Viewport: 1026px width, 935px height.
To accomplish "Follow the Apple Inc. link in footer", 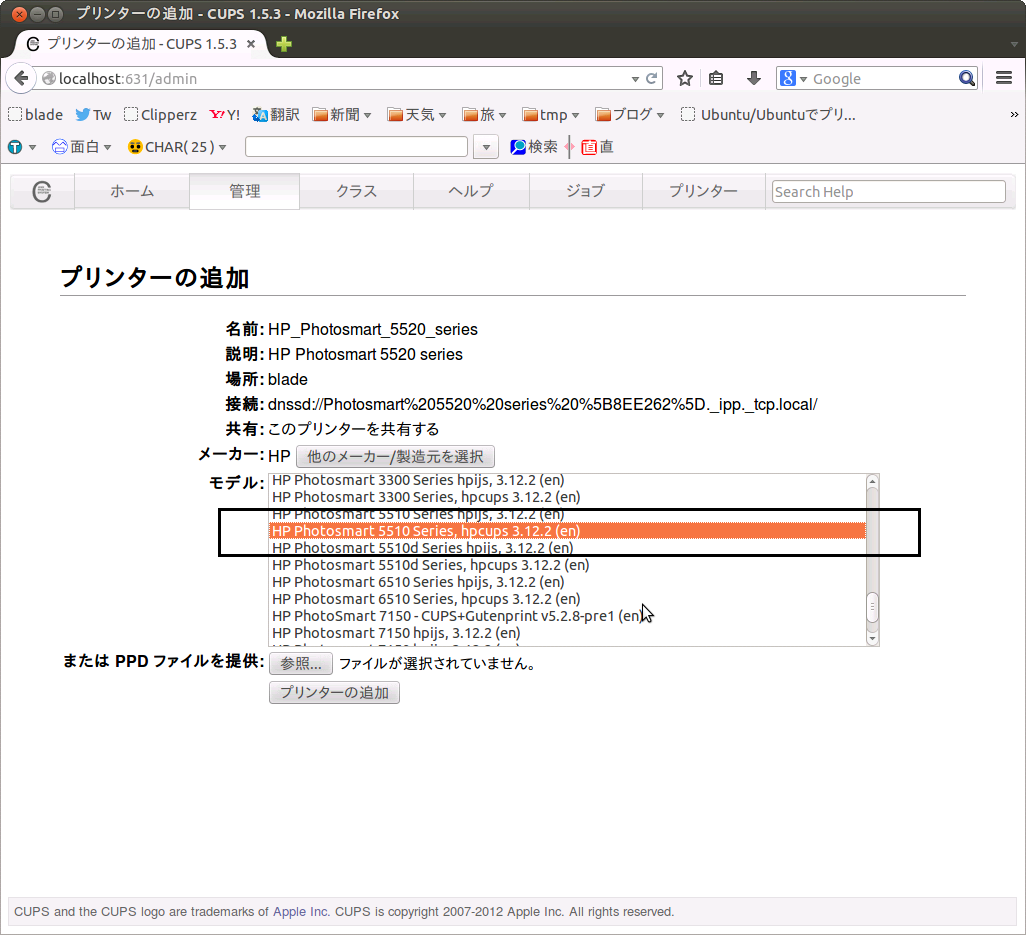I will 301,911.
